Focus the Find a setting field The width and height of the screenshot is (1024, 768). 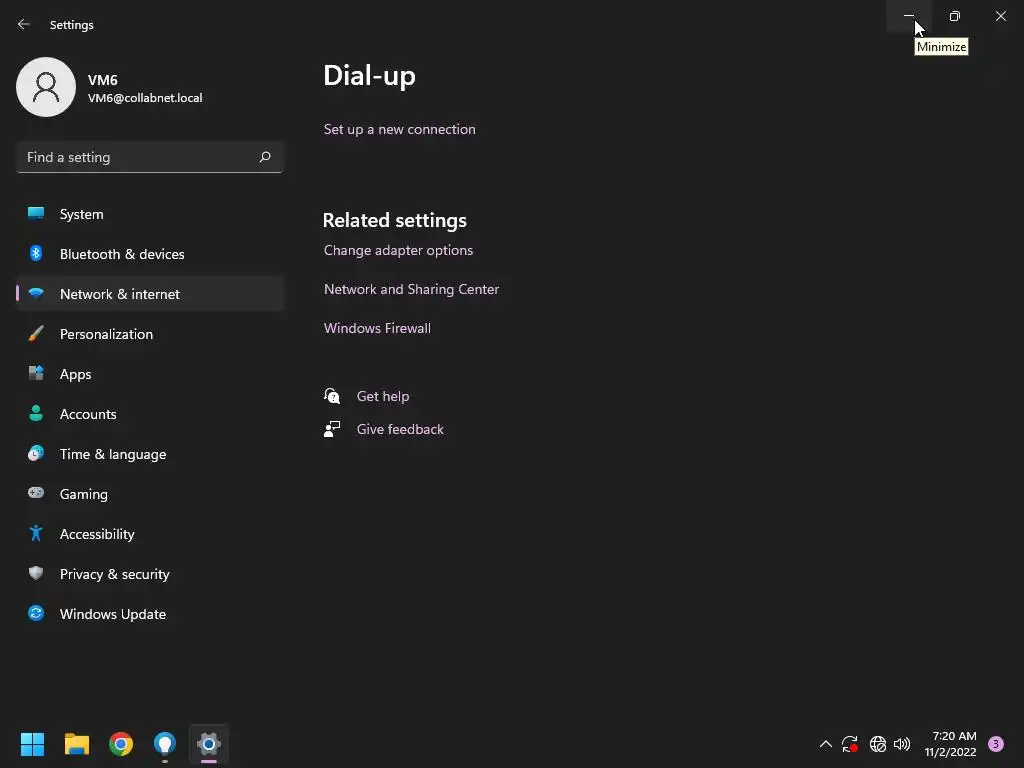point(150,157)
